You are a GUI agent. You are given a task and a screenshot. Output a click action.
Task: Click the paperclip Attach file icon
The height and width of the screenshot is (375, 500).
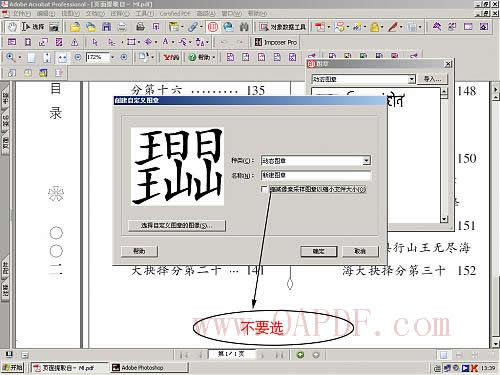point(193,27)
